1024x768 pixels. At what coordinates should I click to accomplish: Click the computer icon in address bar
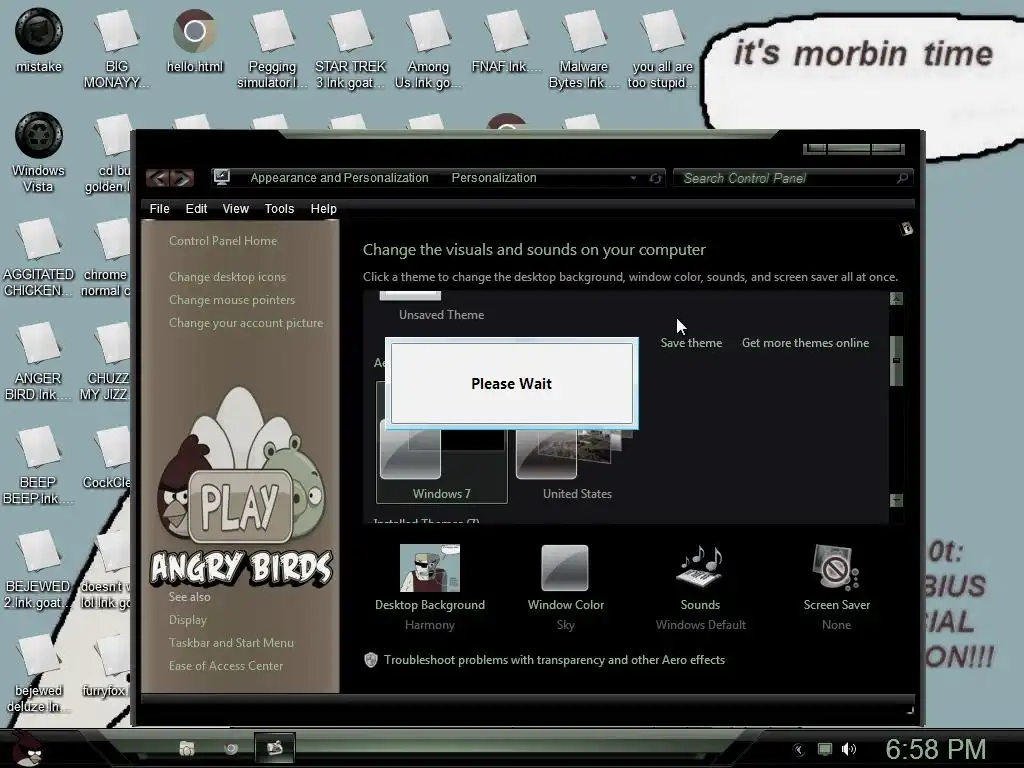pyautogui.click(x=222, y=177)
